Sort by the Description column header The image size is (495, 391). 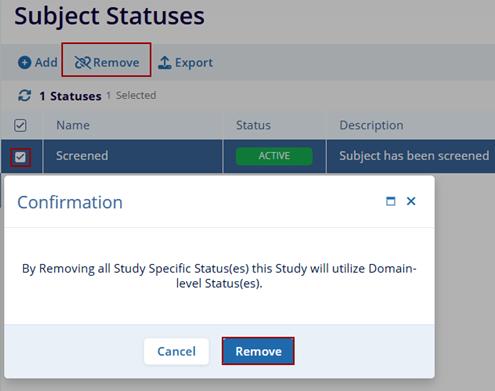(371, 125)
